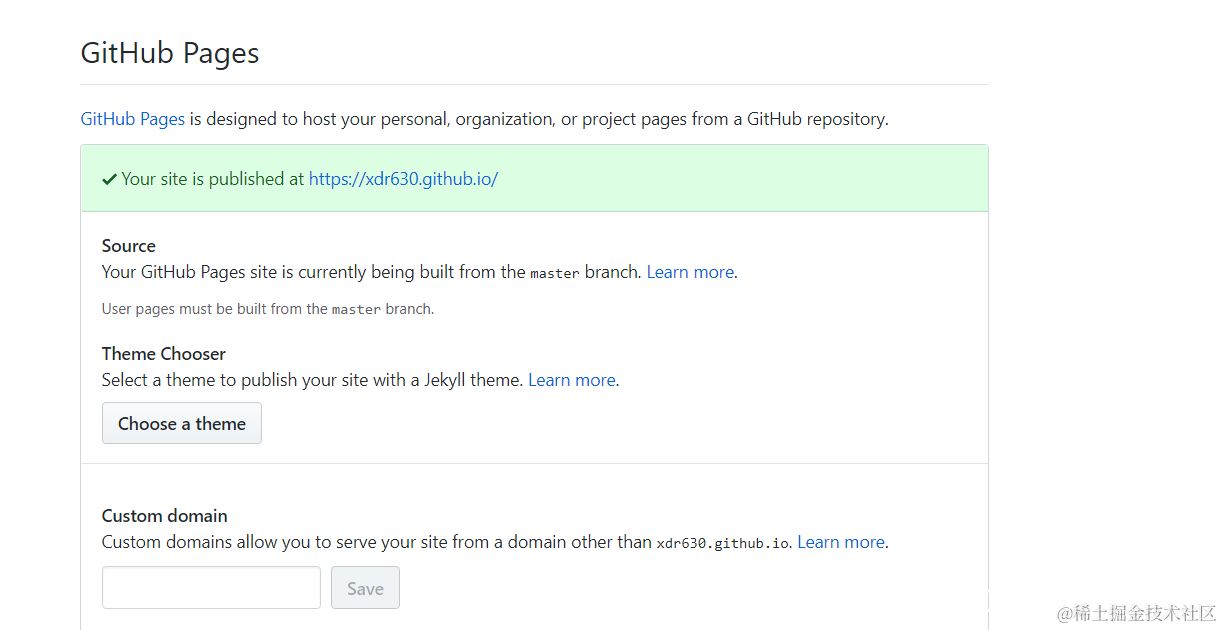Open the GitHub Pages intro link
The height and width of the screenshot is (630, 1223).
pos(132,119)
